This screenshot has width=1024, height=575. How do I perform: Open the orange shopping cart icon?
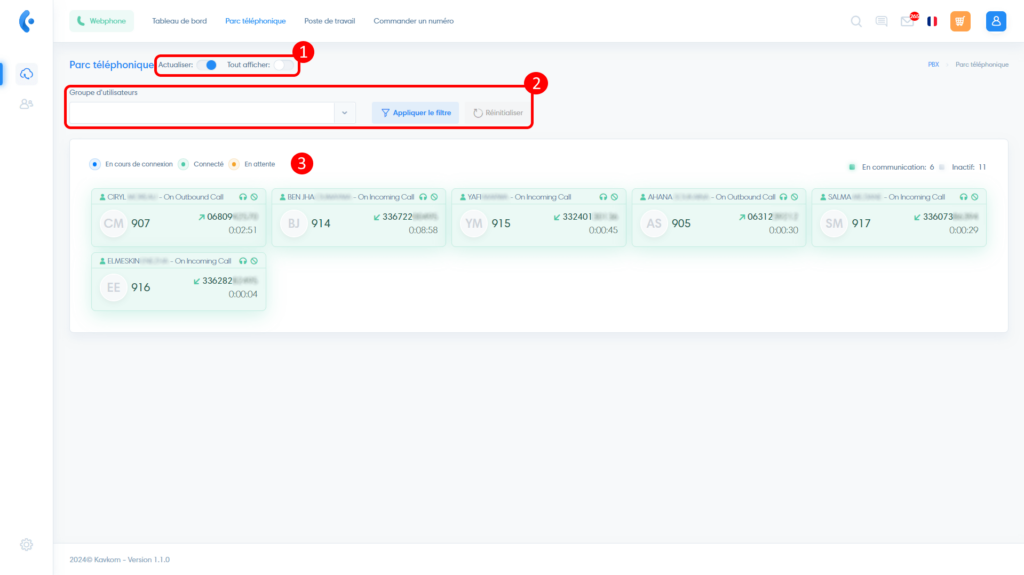tap(960, 21)
